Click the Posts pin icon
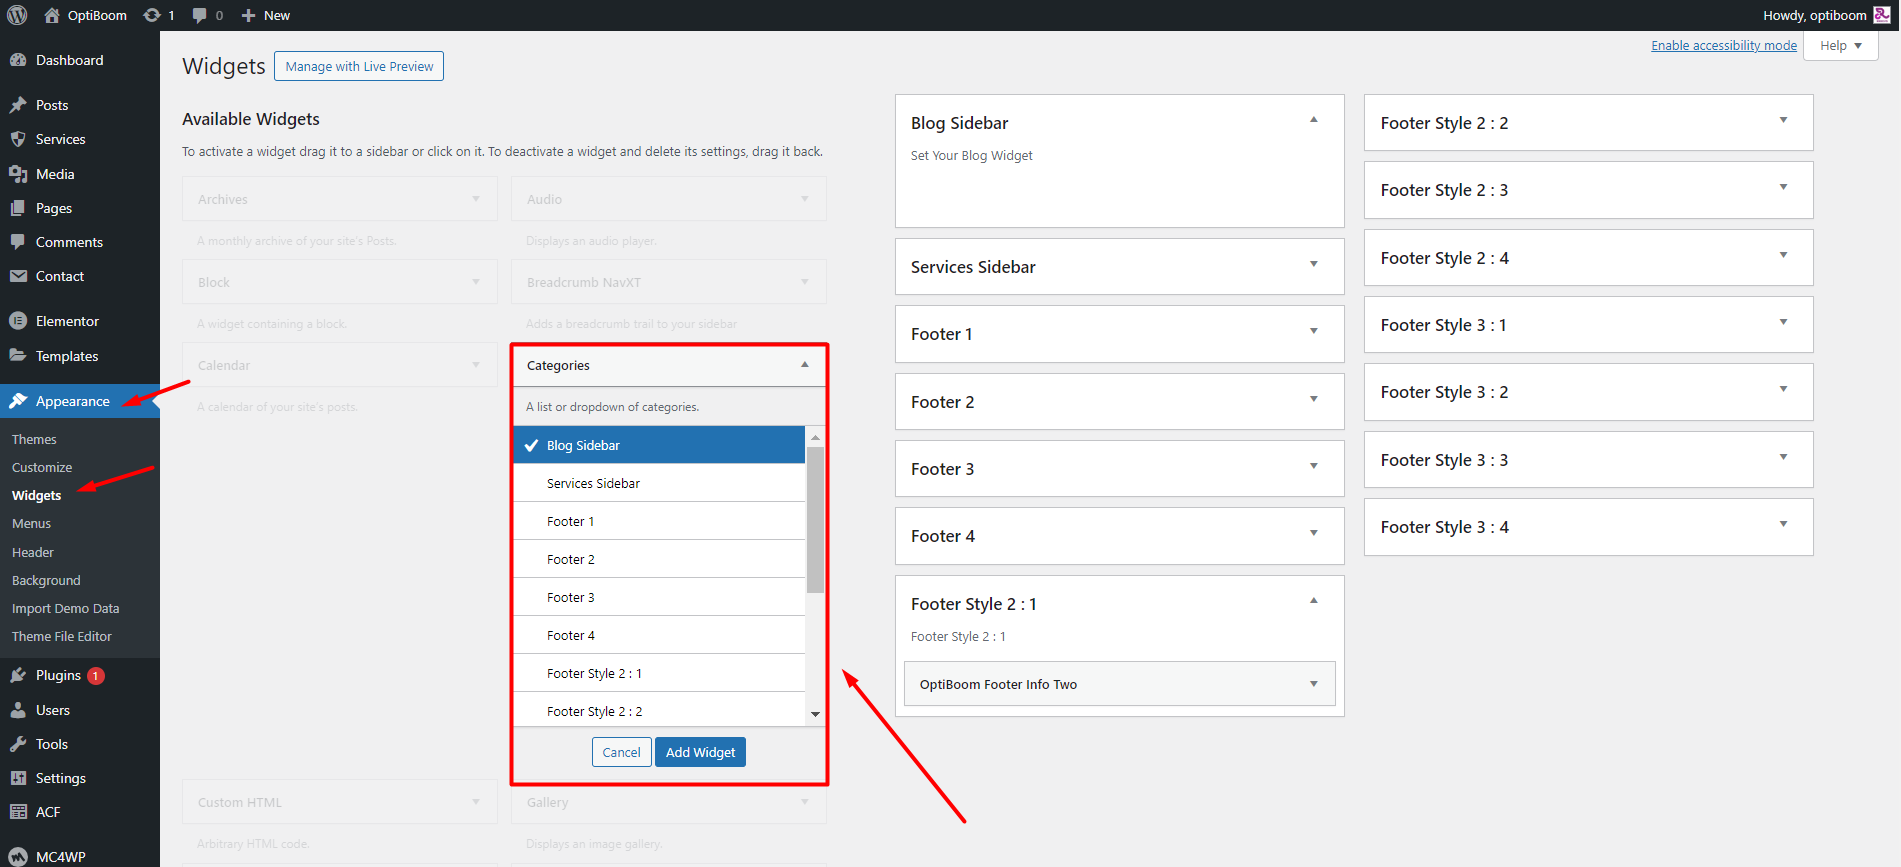 (x=18, y=105)
